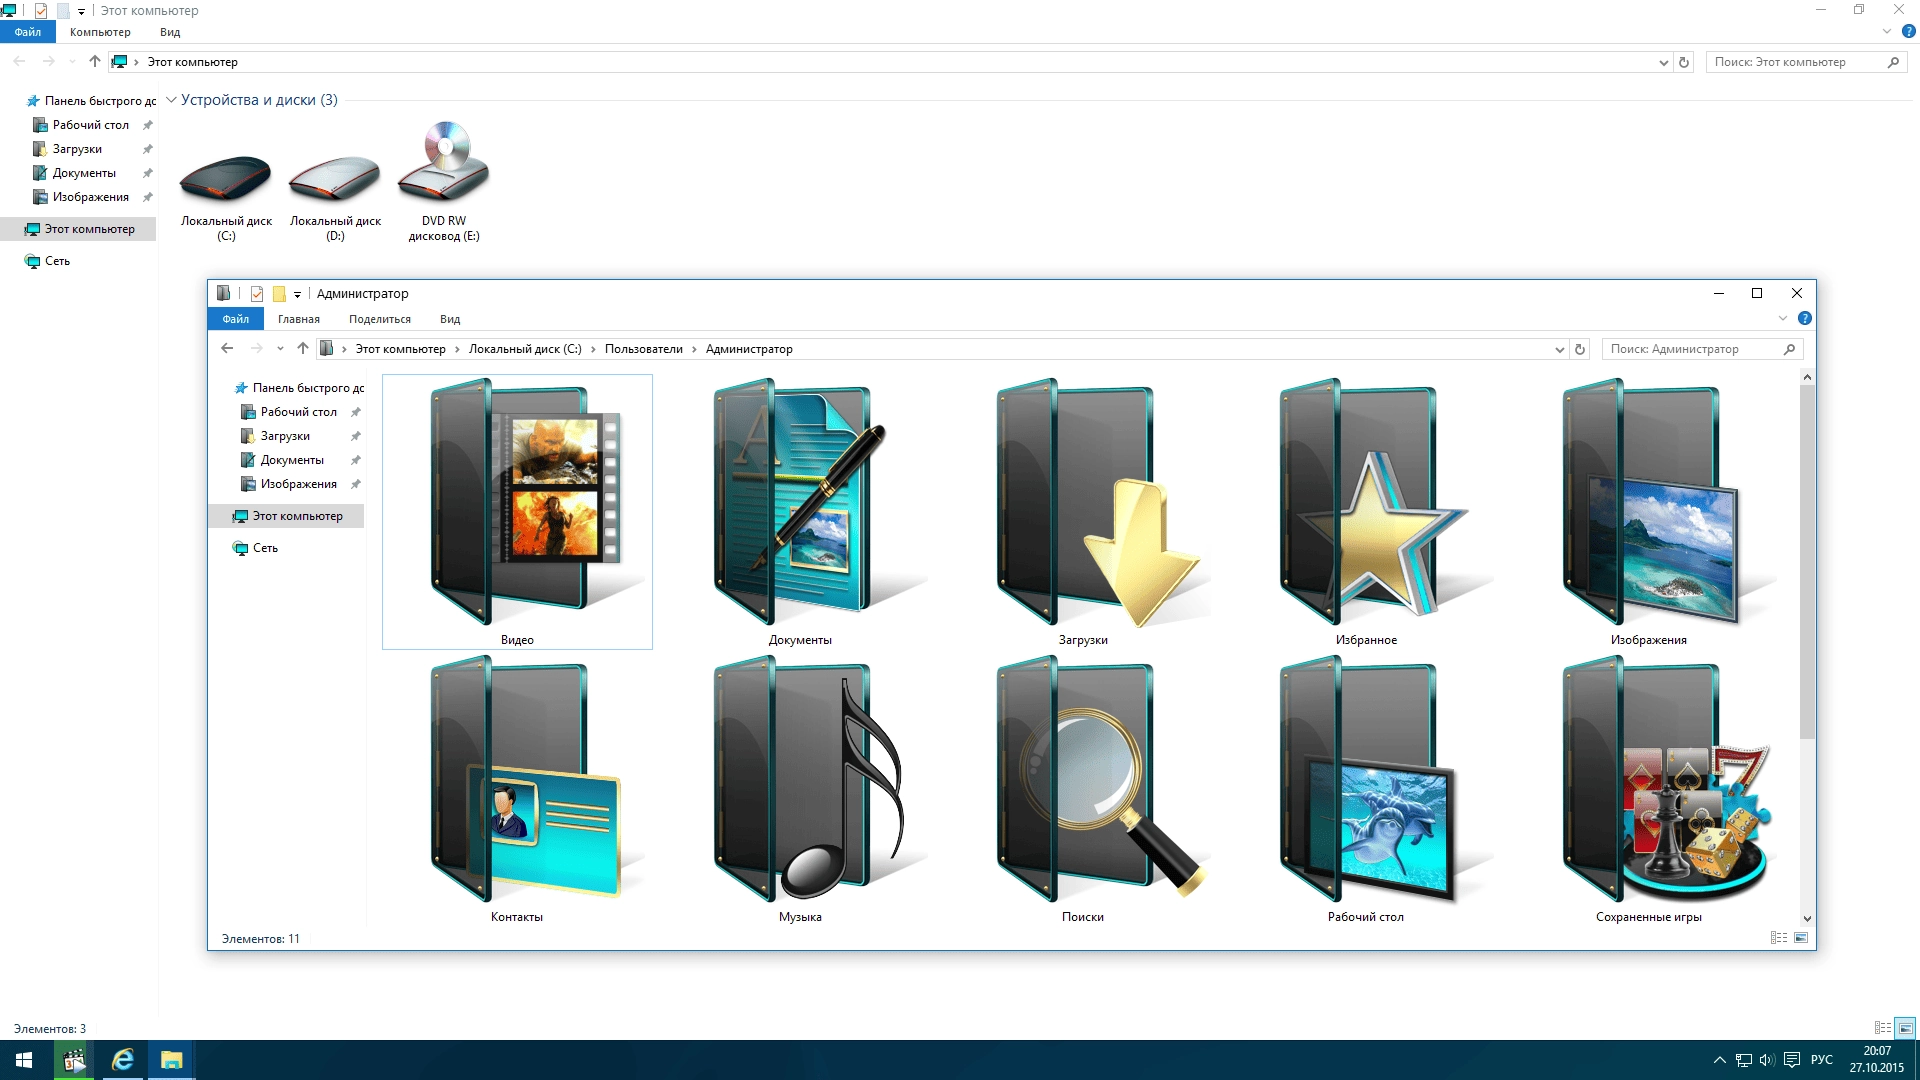Select Изображения in Этот компьютер navigation pane
This screenshot has height=1080, width=1920.
90,197
